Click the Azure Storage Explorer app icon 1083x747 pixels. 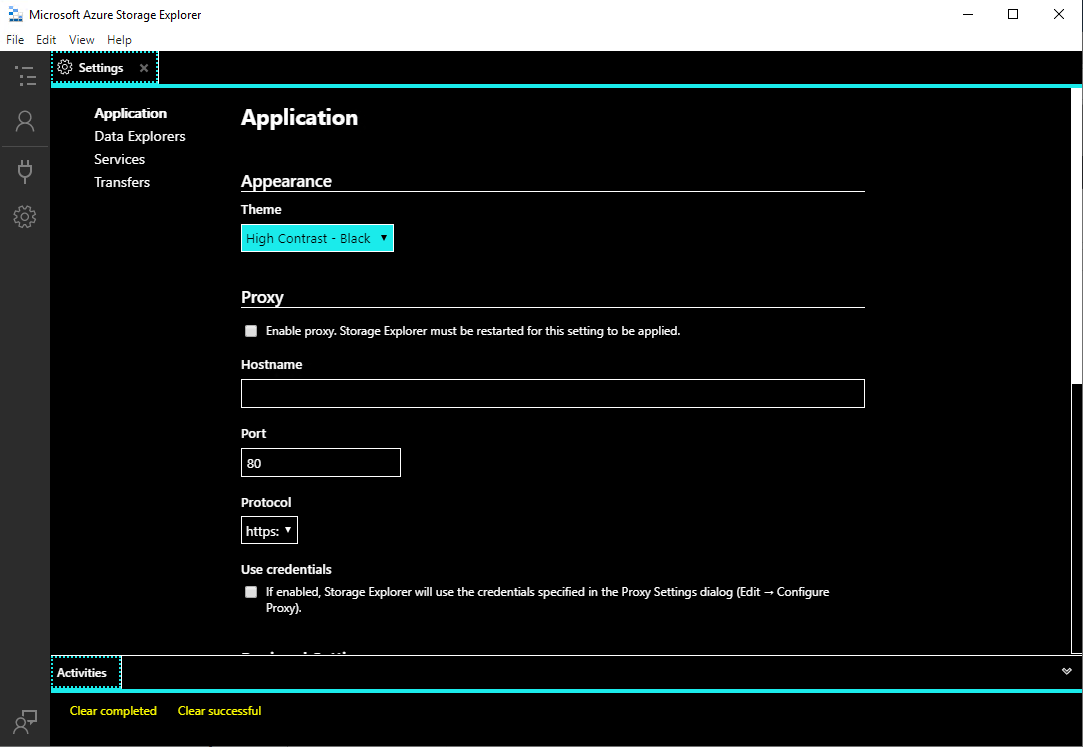15,14
